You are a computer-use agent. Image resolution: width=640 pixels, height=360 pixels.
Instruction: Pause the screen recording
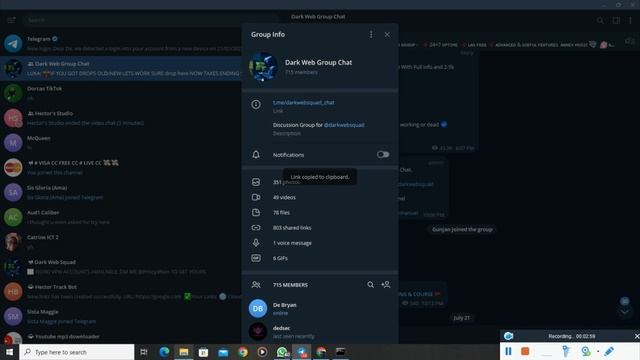(508, 351)
